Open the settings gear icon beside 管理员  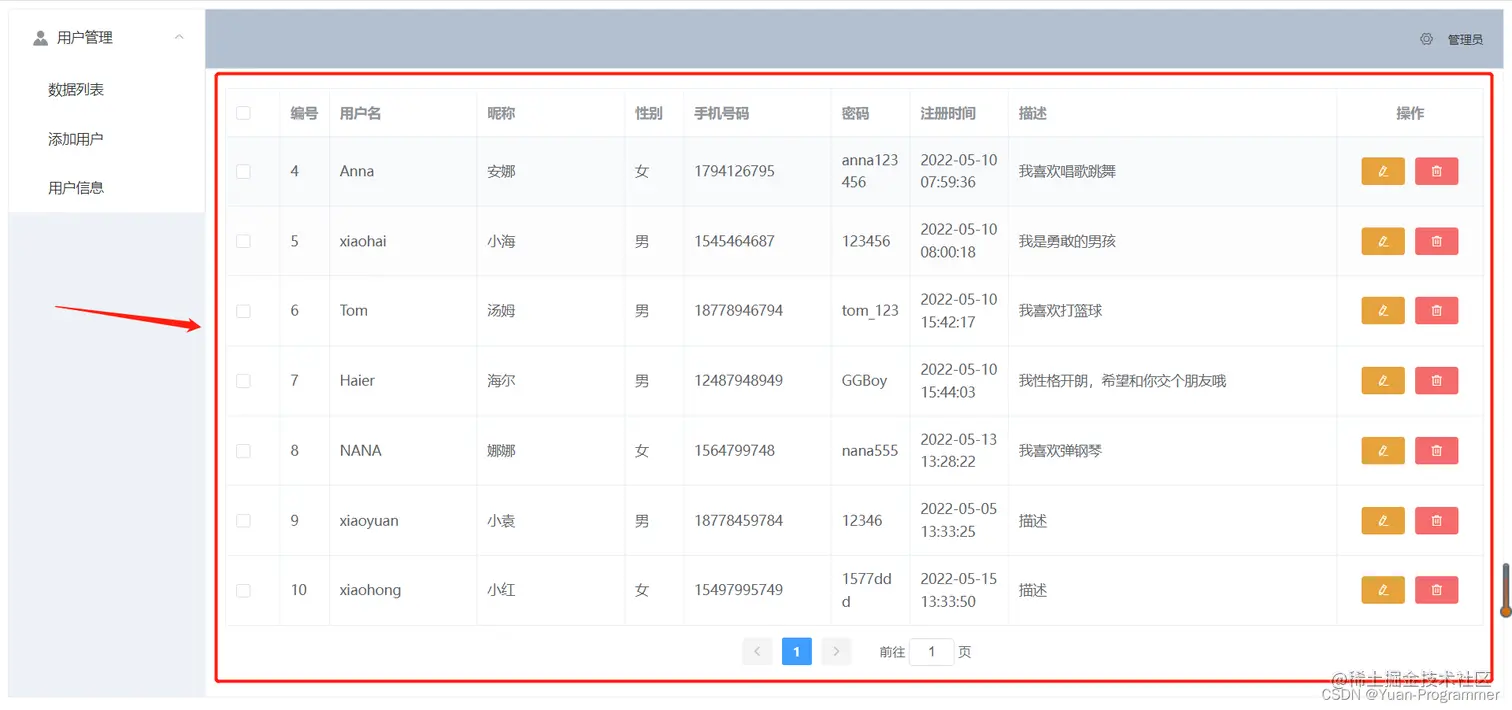coord(1426,39)
